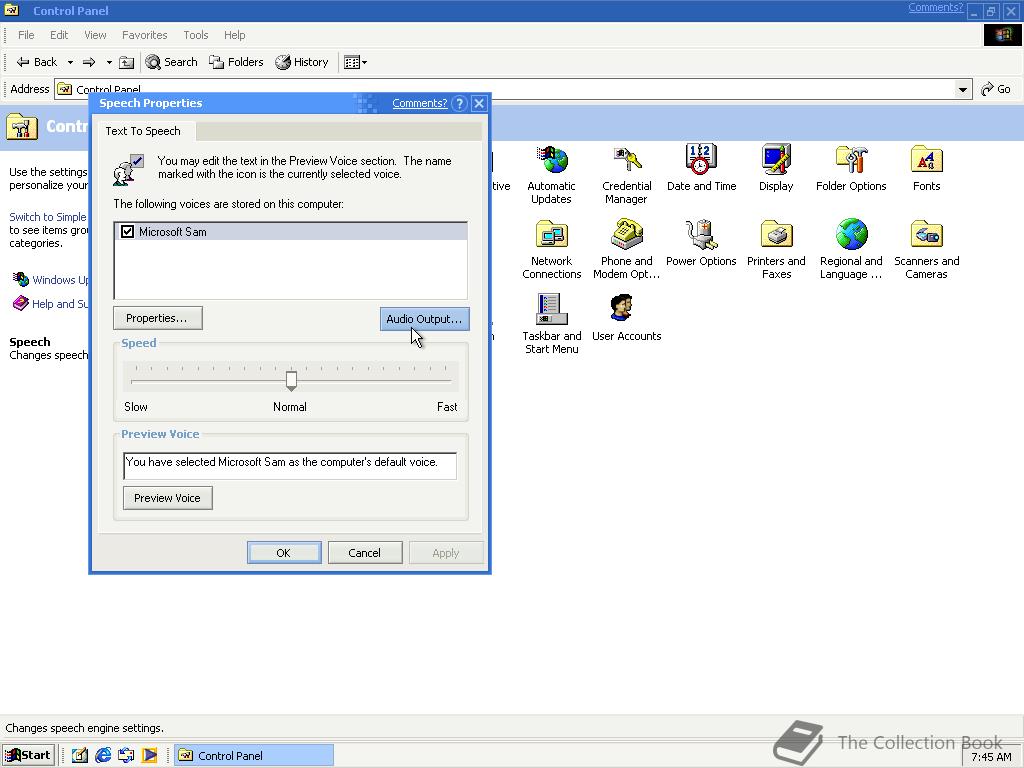Screen dimensions: 1024x768
Task: Launch Internet Explorer from quick launch
Action: tap(103, 755)
